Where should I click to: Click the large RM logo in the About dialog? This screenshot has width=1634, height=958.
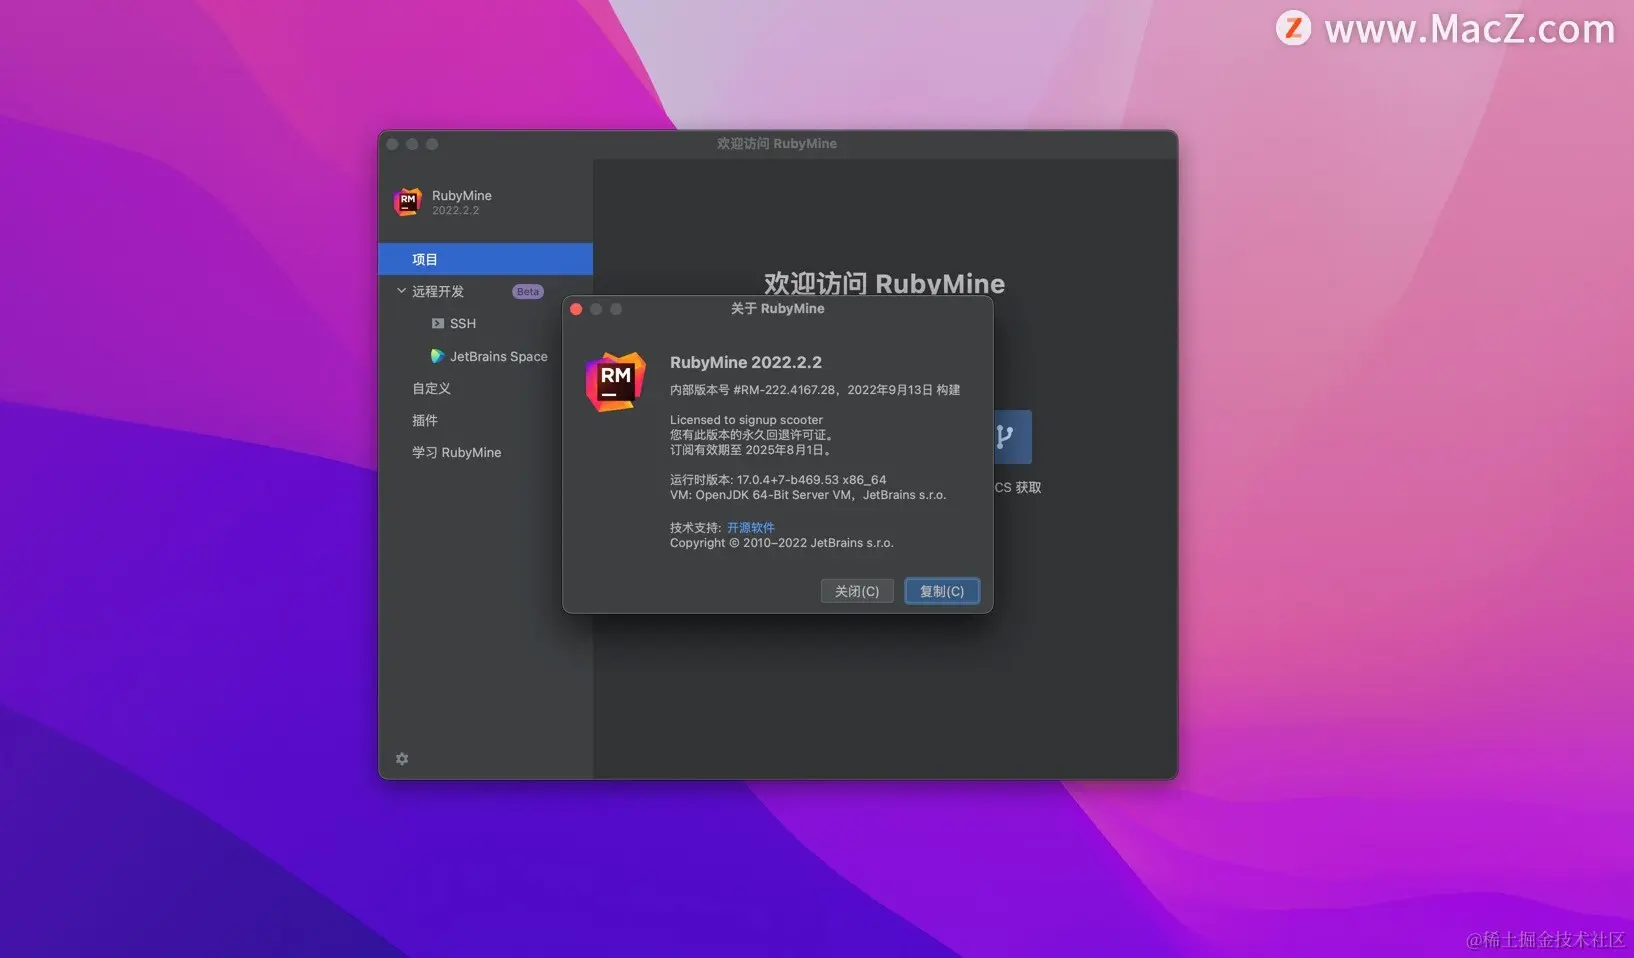[x=615, y=381]
